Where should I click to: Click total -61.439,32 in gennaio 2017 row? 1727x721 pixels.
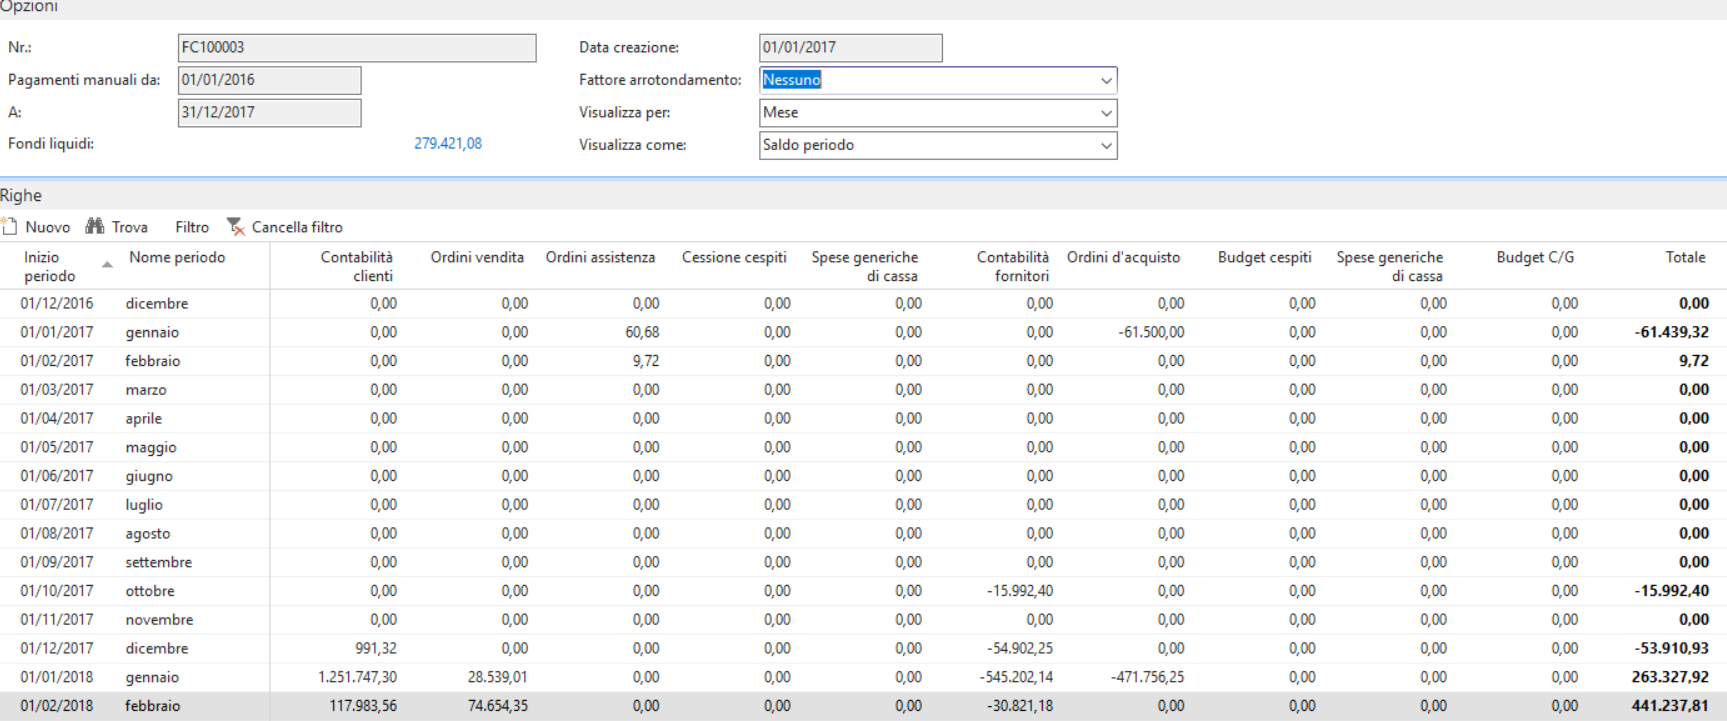click(x=1672, y=332)
